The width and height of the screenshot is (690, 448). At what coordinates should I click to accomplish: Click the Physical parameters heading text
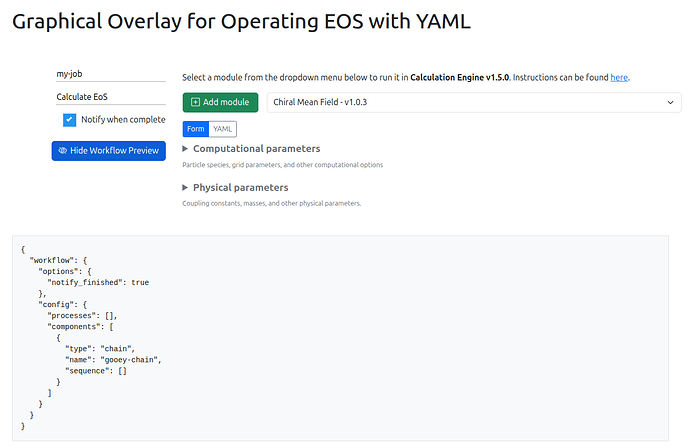(x=241, y=187)
